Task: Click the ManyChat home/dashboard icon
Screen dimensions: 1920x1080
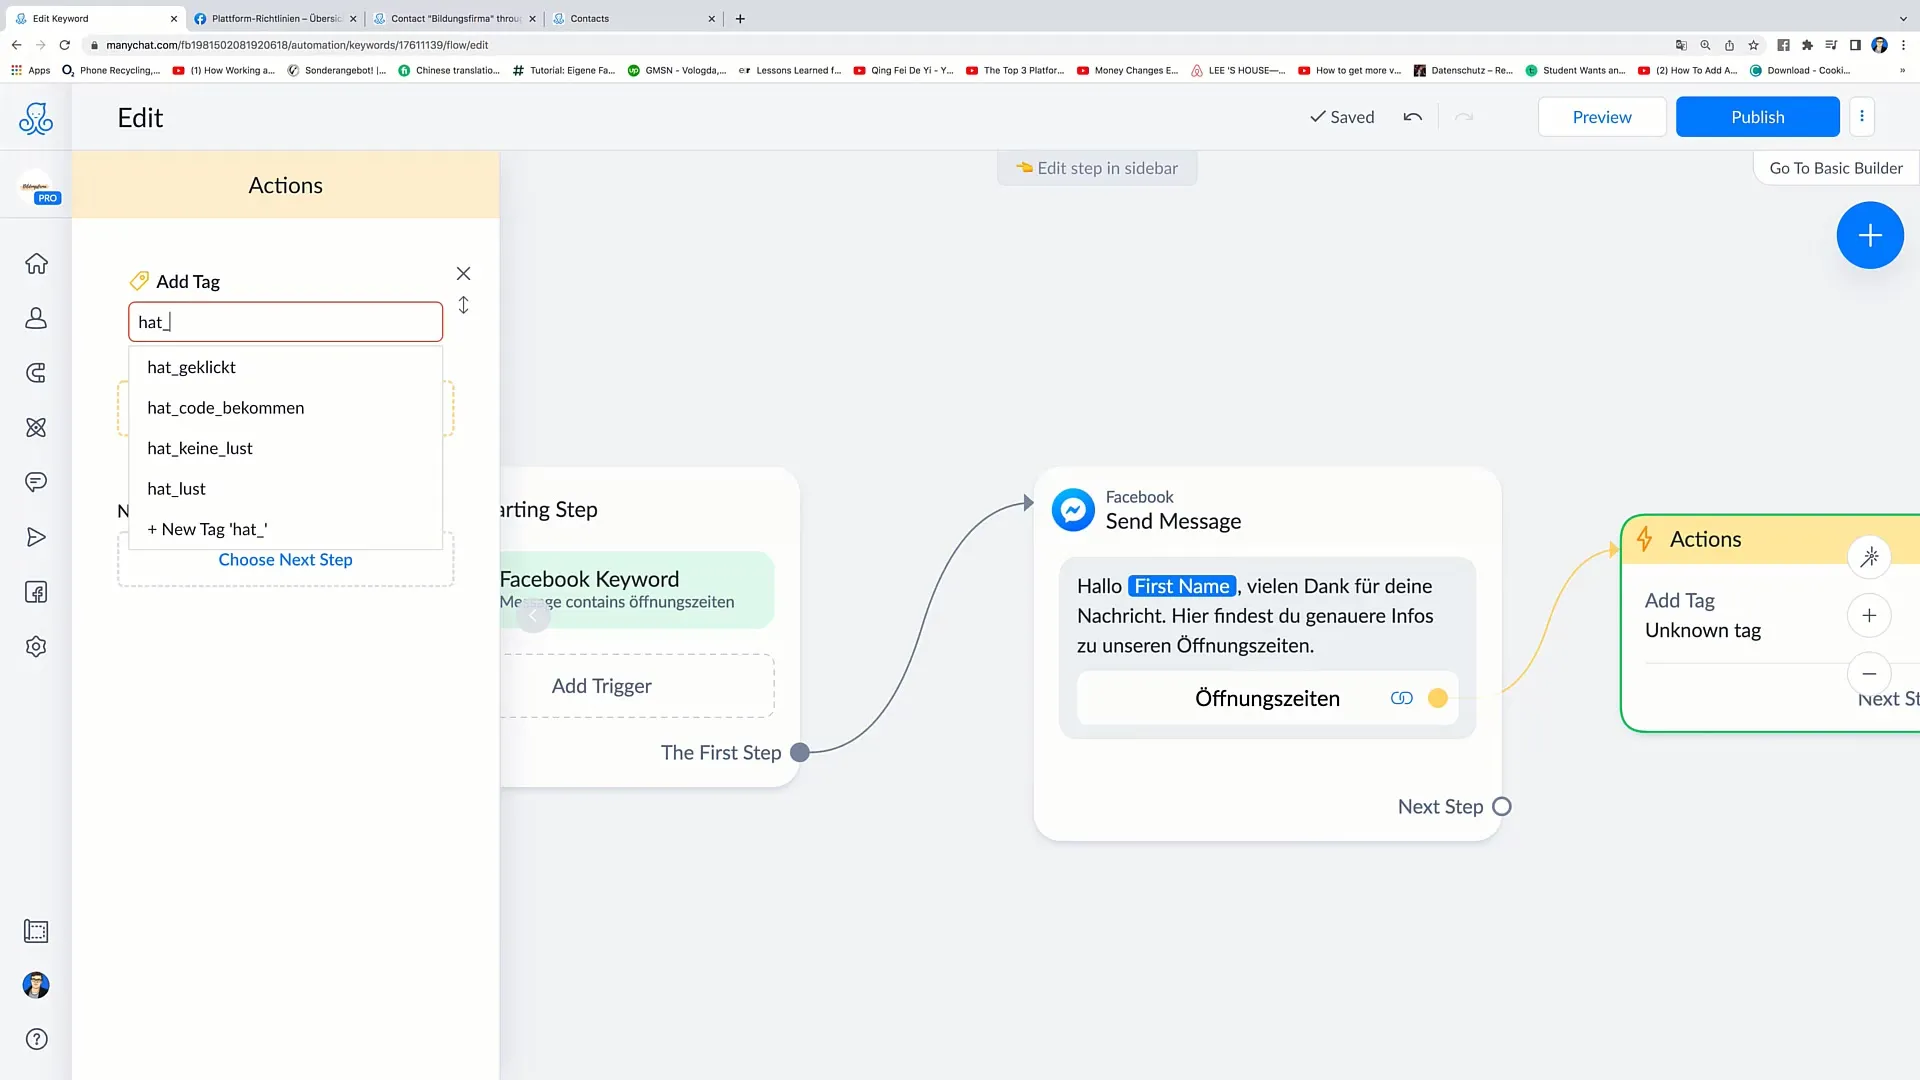Action: coord(37,262)
